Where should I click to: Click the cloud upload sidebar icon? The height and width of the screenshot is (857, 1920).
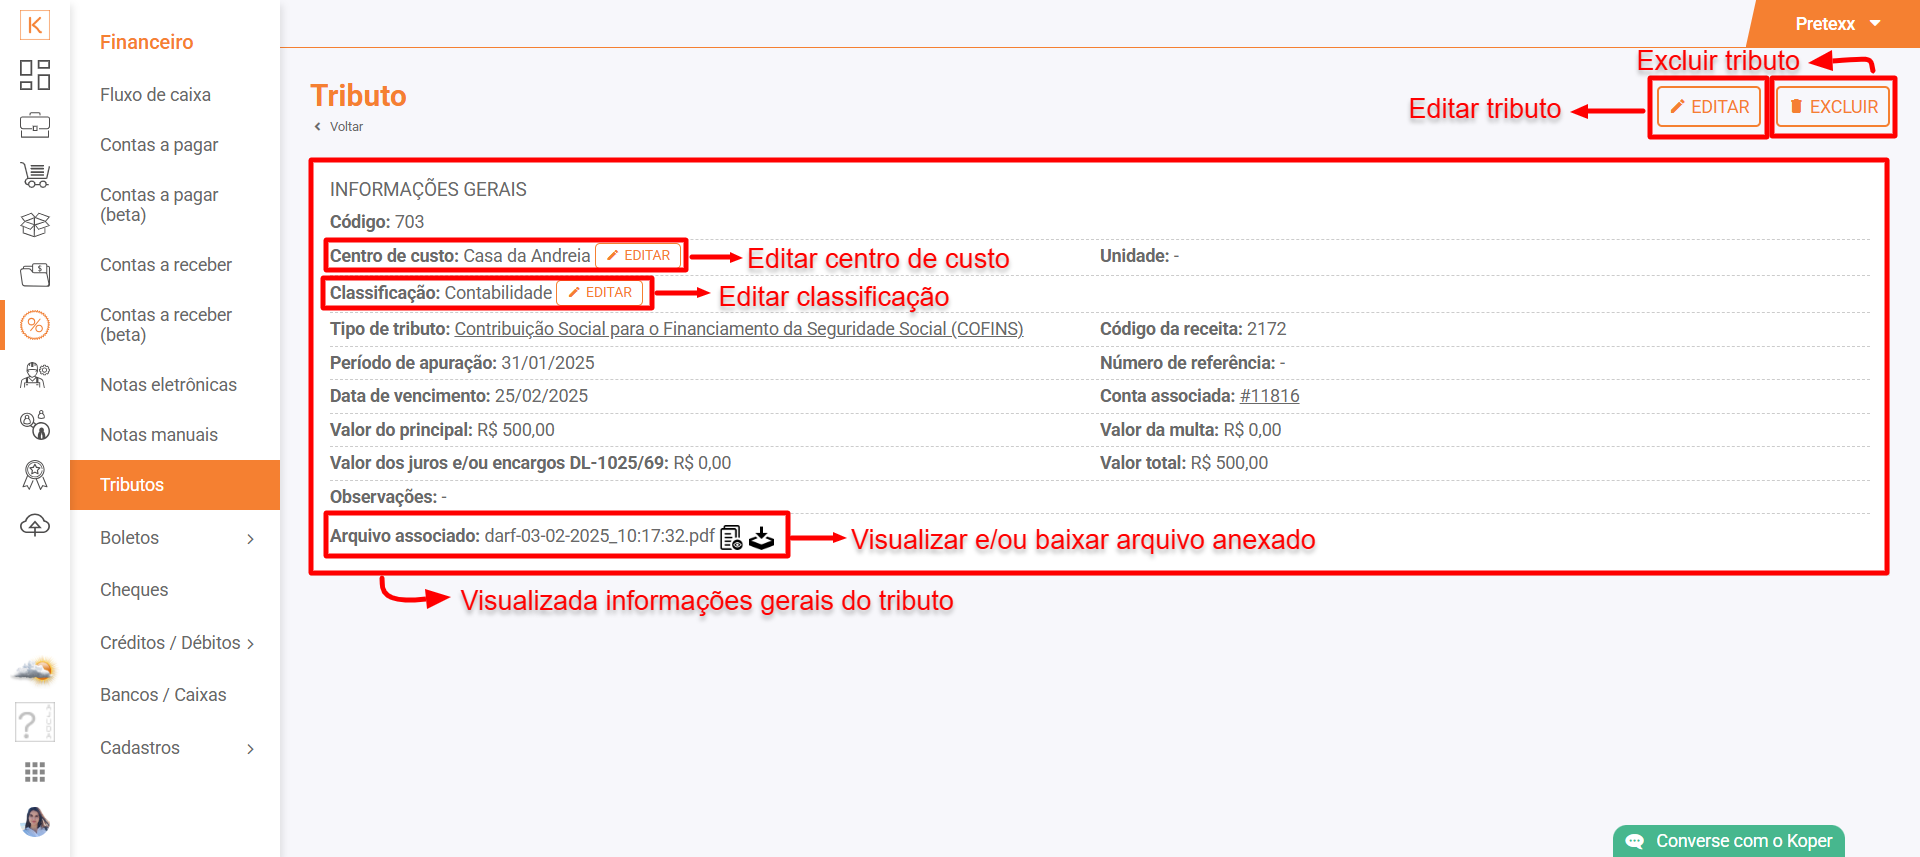tap(35, 525)
